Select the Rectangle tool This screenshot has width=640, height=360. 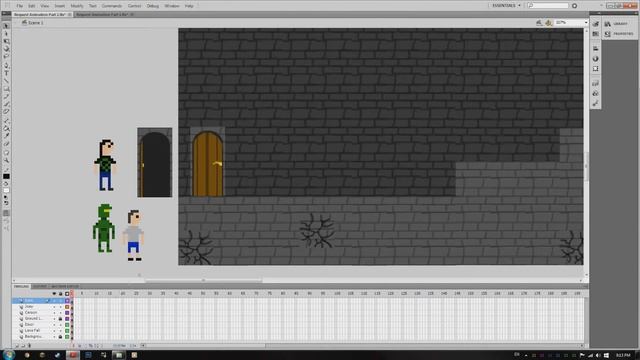[x=6, y=88]
